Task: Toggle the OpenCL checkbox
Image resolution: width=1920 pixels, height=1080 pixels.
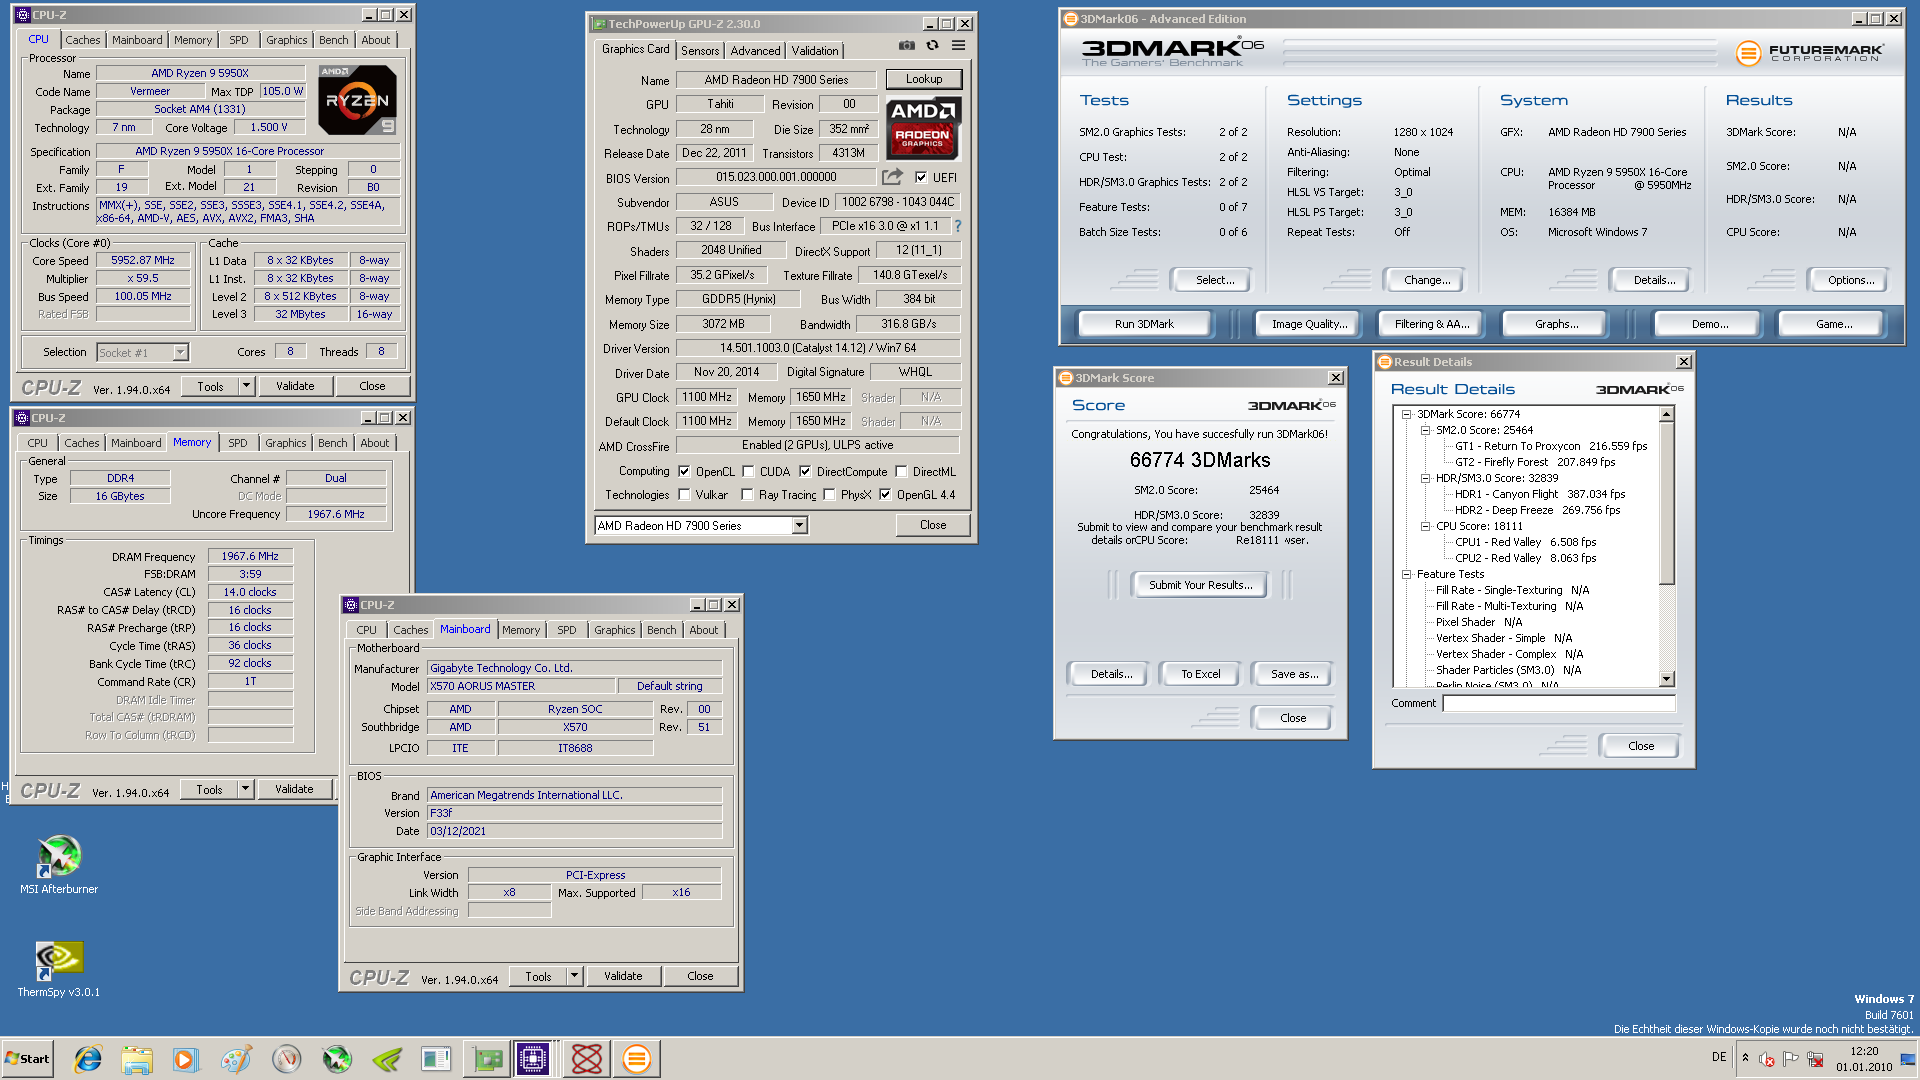Action: click(684, 472)
